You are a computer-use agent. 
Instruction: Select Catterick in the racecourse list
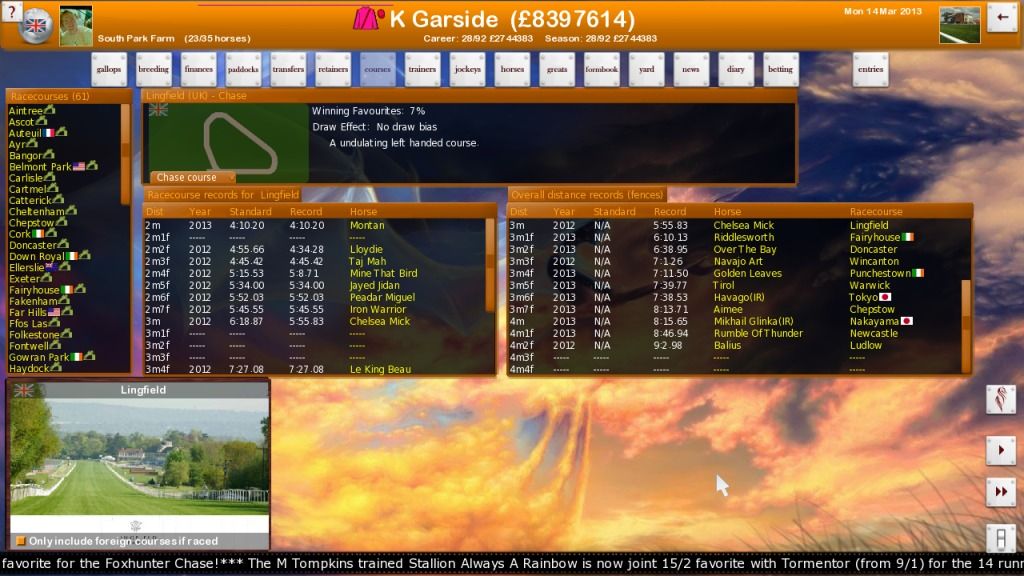(x=29, y=200)
